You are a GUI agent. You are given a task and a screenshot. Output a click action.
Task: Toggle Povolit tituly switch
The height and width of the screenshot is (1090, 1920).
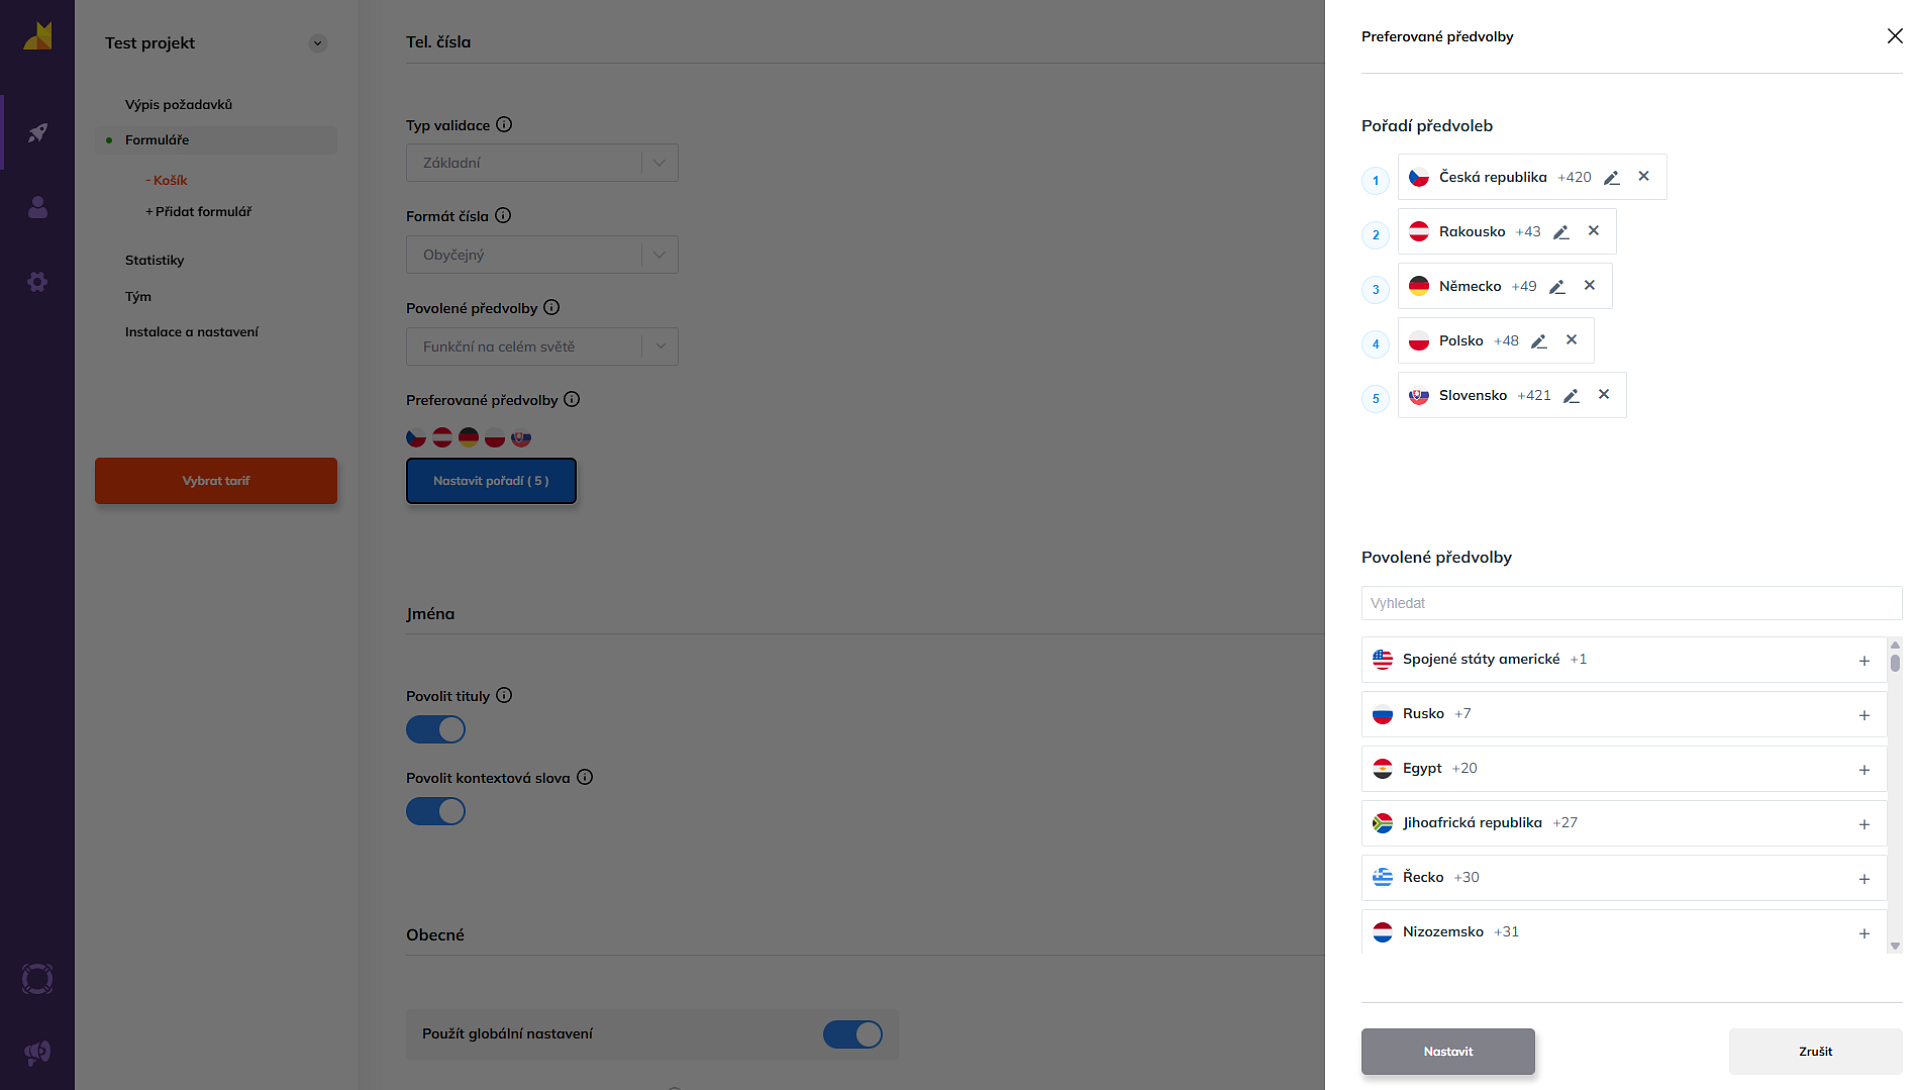tap(436, 730)
